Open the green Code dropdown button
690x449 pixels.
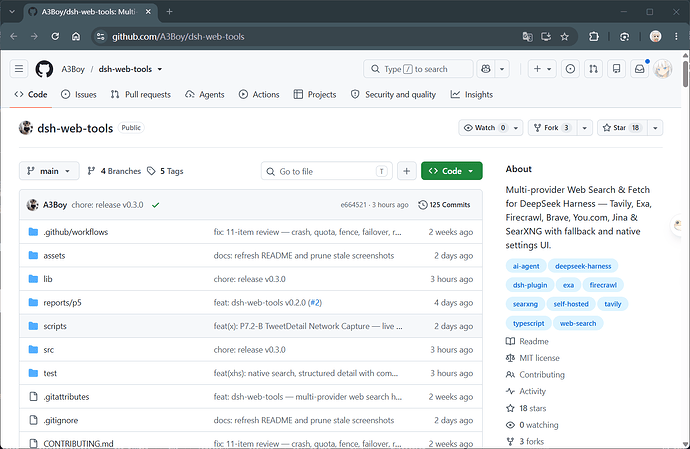pyautogui.click(x=451, y=171)
